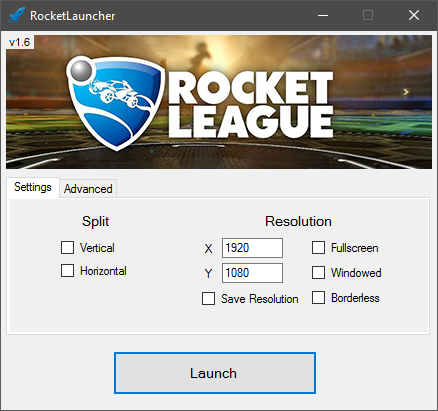Click the Rocket League banner image

pyautogui.click(x=219, y=102)
